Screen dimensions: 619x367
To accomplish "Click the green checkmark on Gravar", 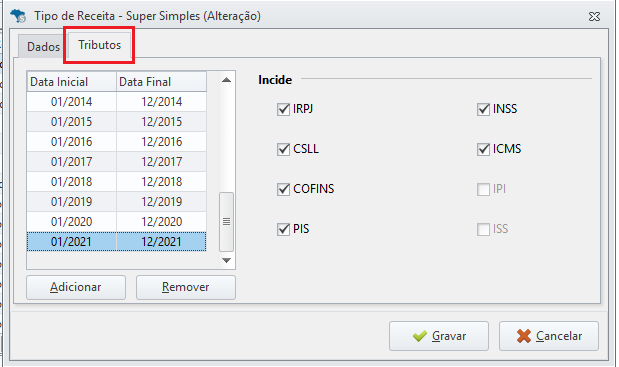I will 420,336.
